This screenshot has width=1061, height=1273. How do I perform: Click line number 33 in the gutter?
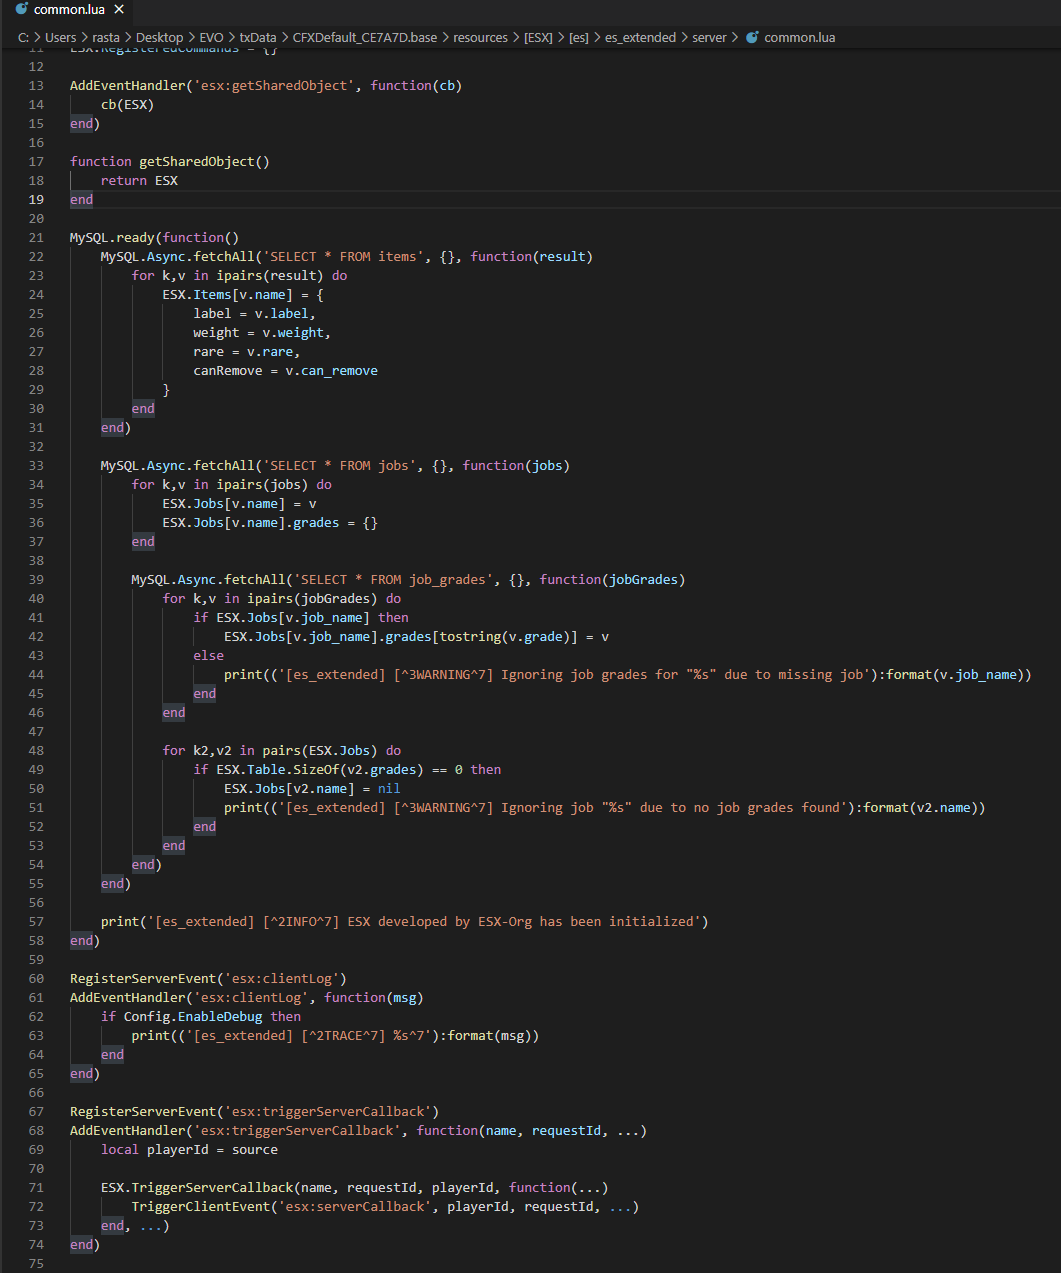36,466
